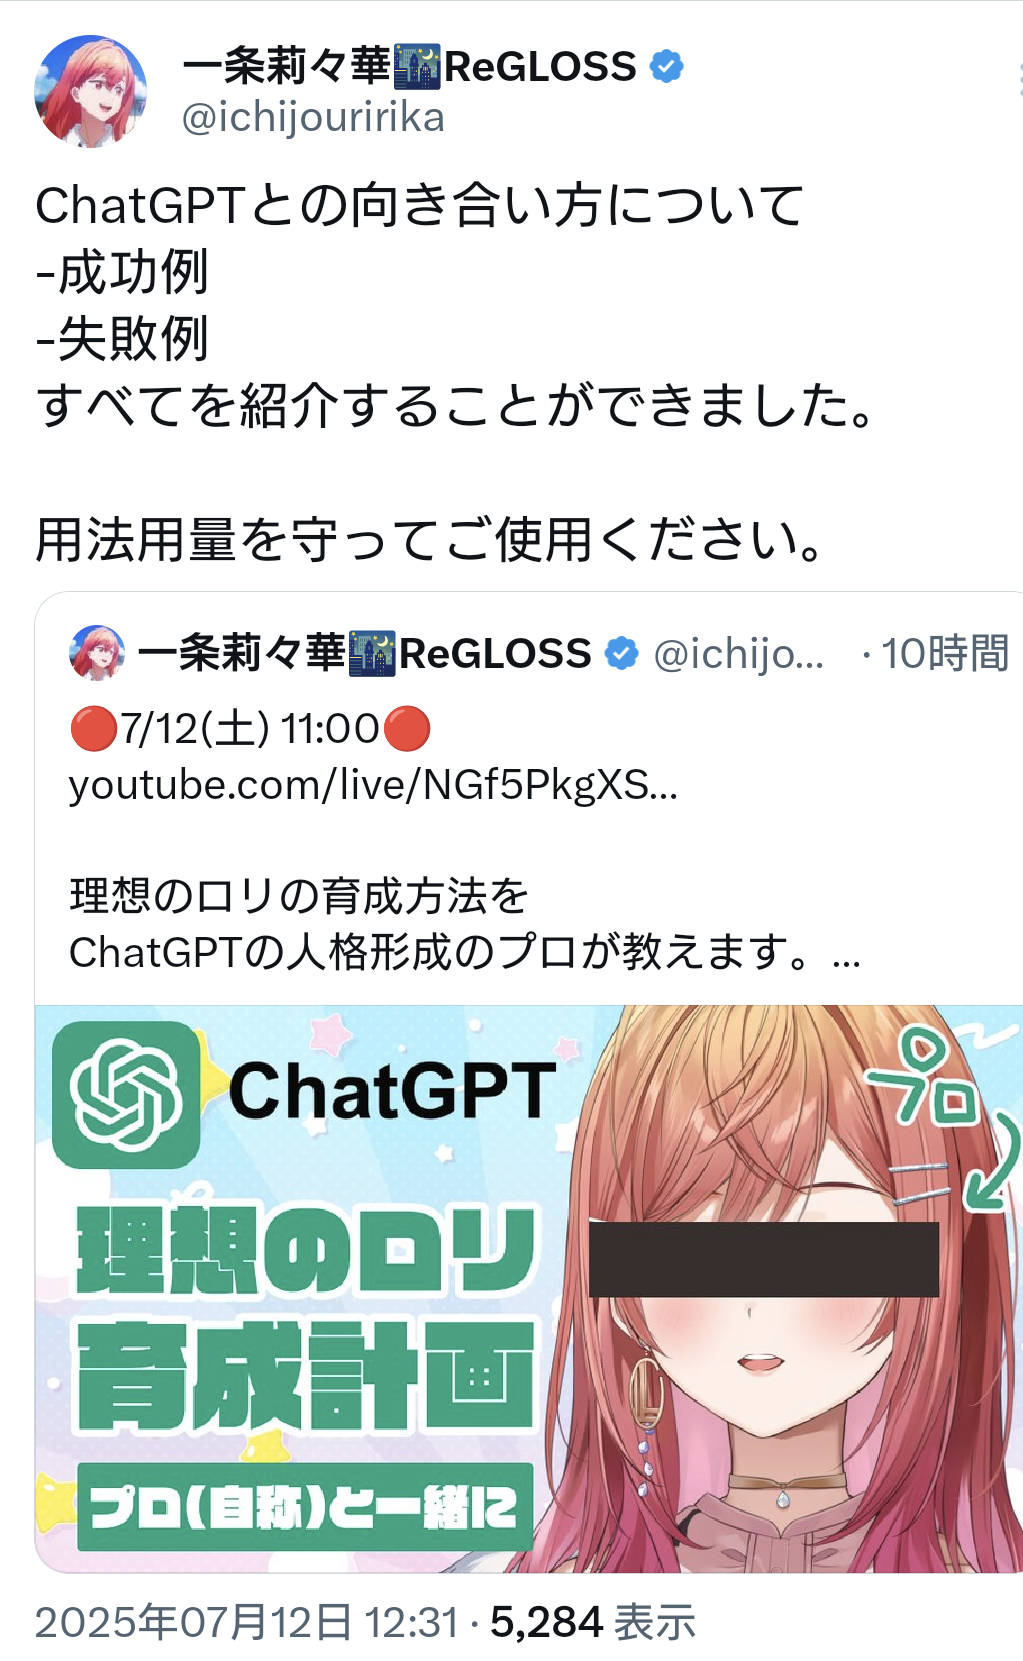
Task: Tap the 5,284 表示 view count
Action: point(592,1622)
